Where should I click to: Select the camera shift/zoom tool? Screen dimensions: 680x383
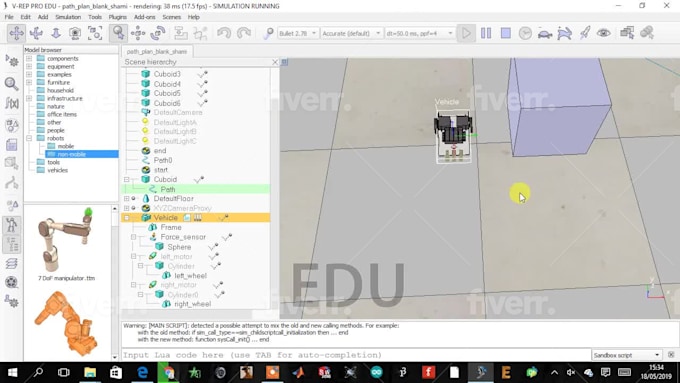click(x=56, y=33)
